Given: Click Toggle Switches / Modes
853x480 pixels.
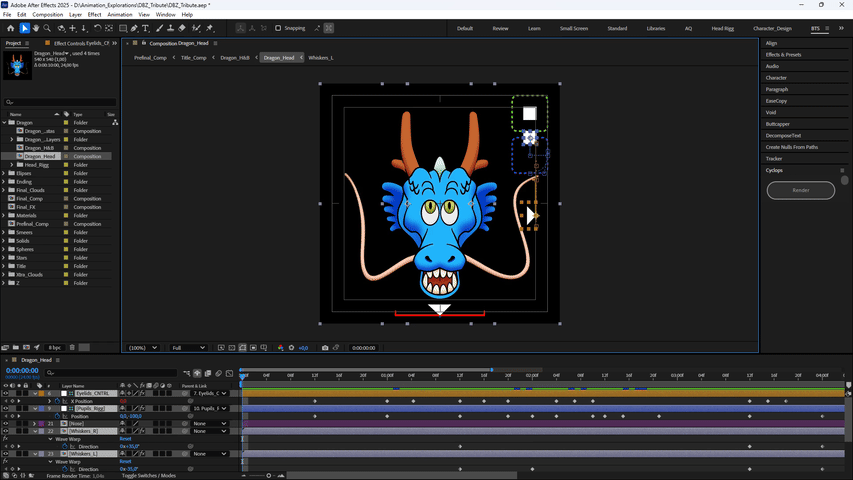Looking at the screenshot, I should point(149,476).
